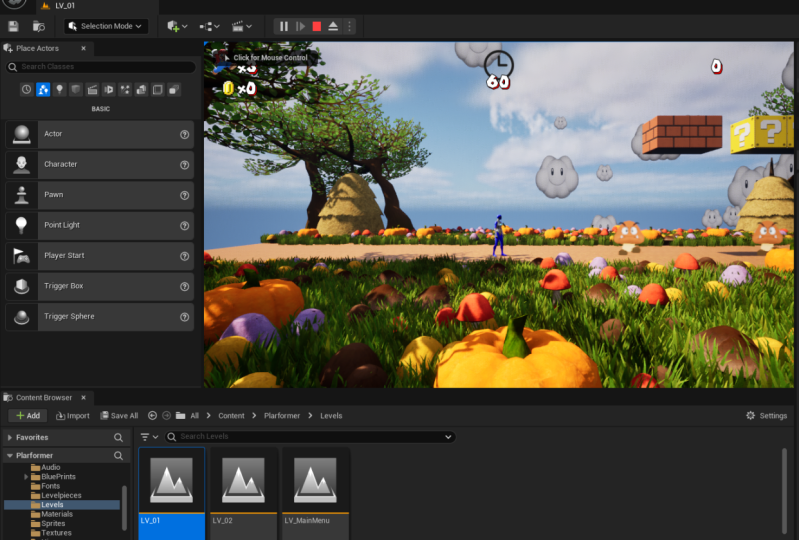Open the play options three-dot menu
The width and height of the screenshot is (799, 540).
(x=350, y=26)
